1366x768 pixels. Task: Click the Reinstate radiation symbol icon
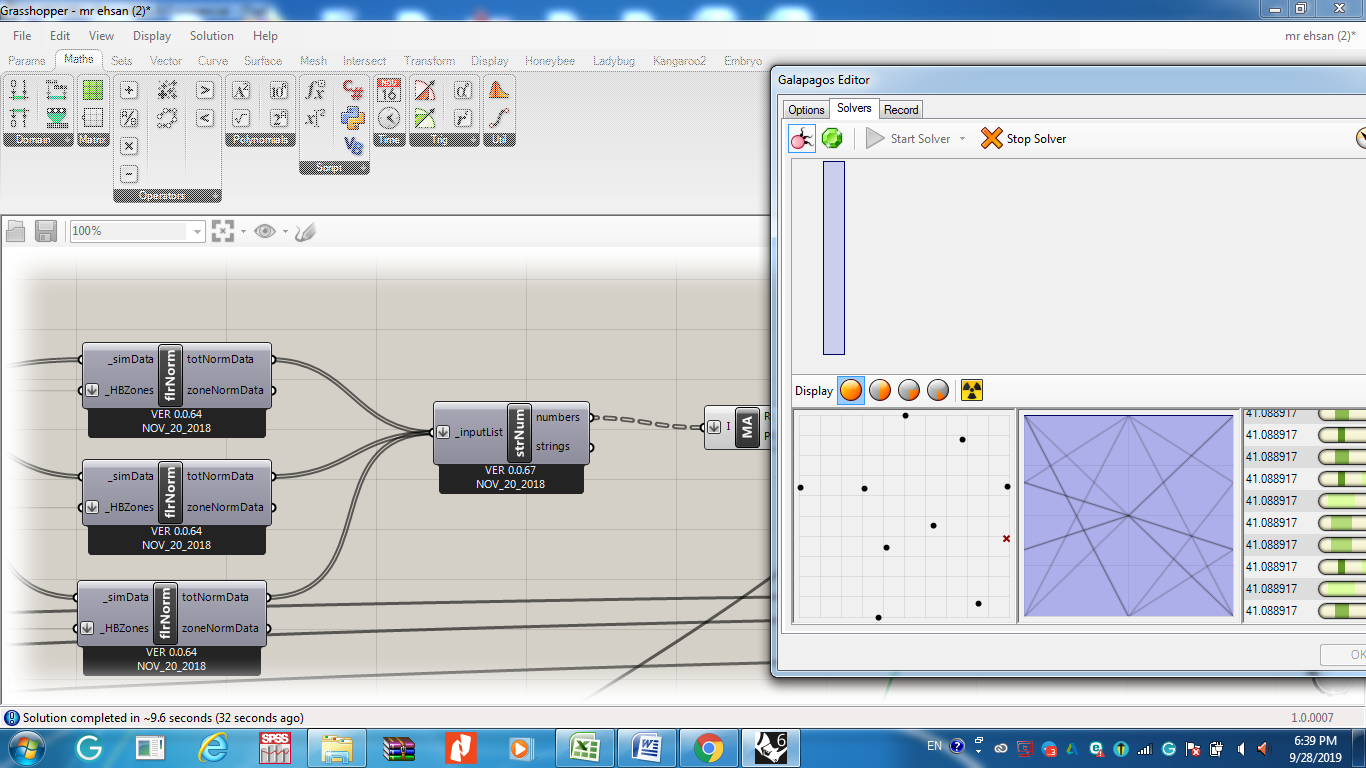coord(972,390)
